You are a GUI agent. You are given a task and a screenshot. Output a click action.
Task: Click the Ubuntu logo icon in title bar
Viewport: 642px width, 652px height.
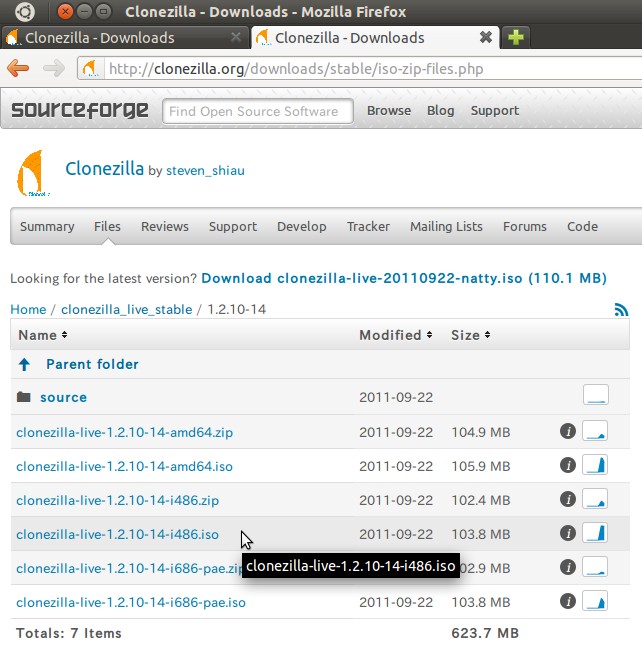click(25, 12)
